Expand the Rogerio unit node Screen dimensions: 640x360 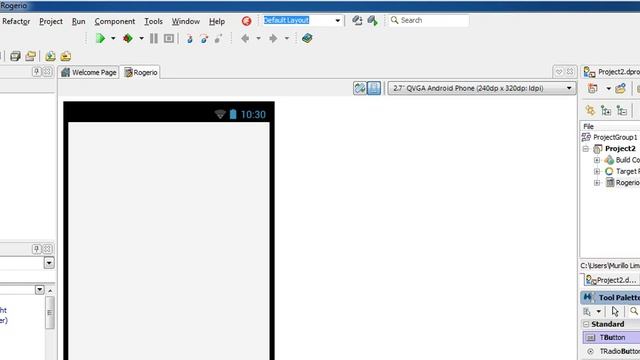[x=597, y=183]
